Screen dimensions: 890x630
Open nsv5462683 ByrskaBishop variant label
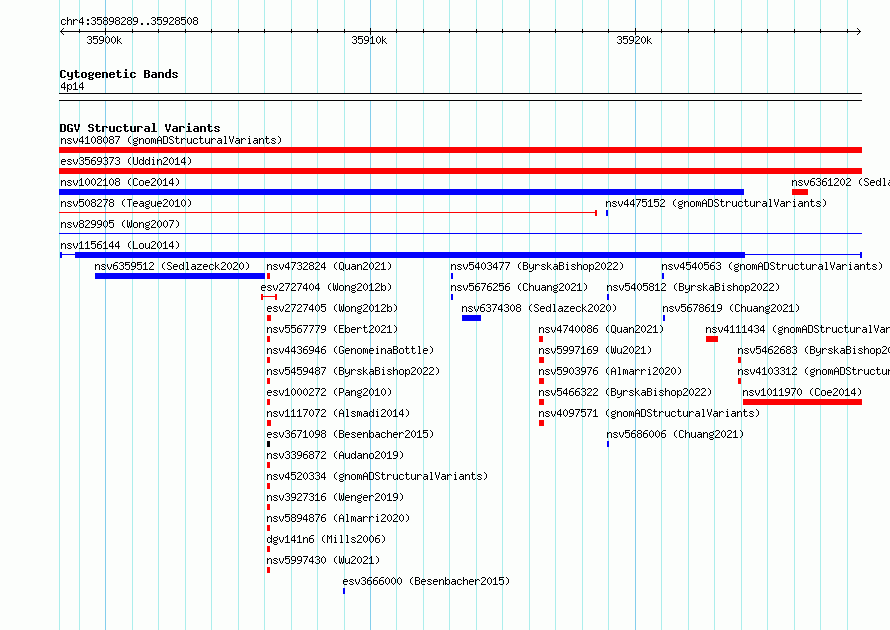pyautogui.click(x=813, y=350)
